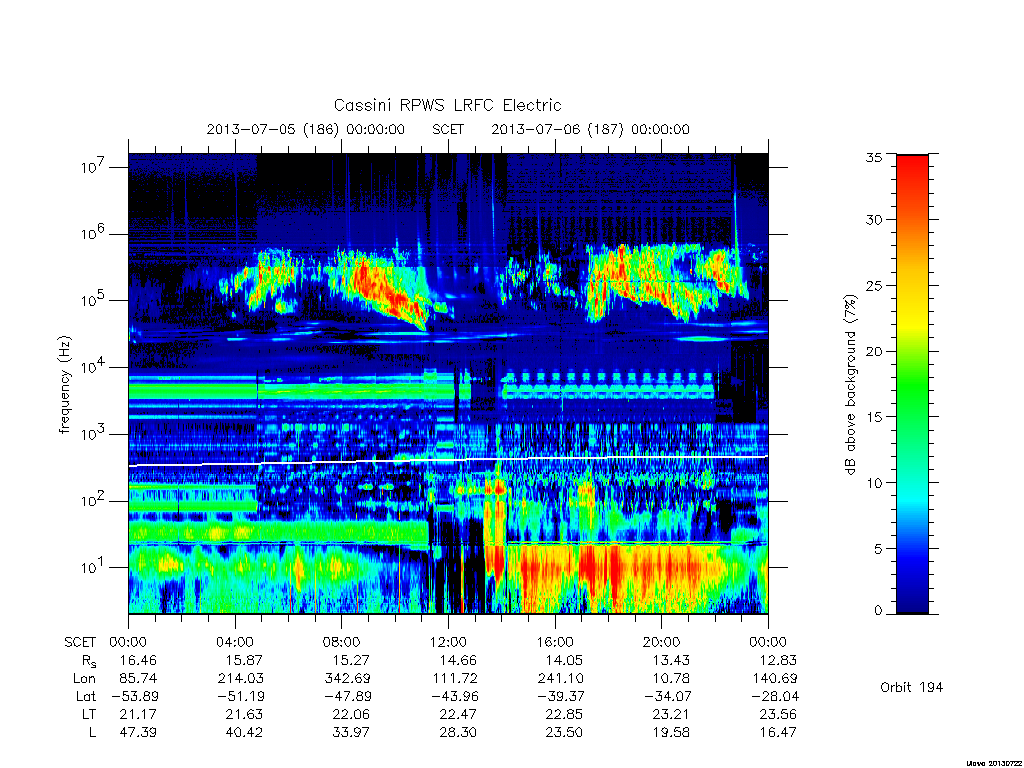Click the LT value 22.06
The width and height of the screenshot is (1024, 768).
click(x=351, y=714)
